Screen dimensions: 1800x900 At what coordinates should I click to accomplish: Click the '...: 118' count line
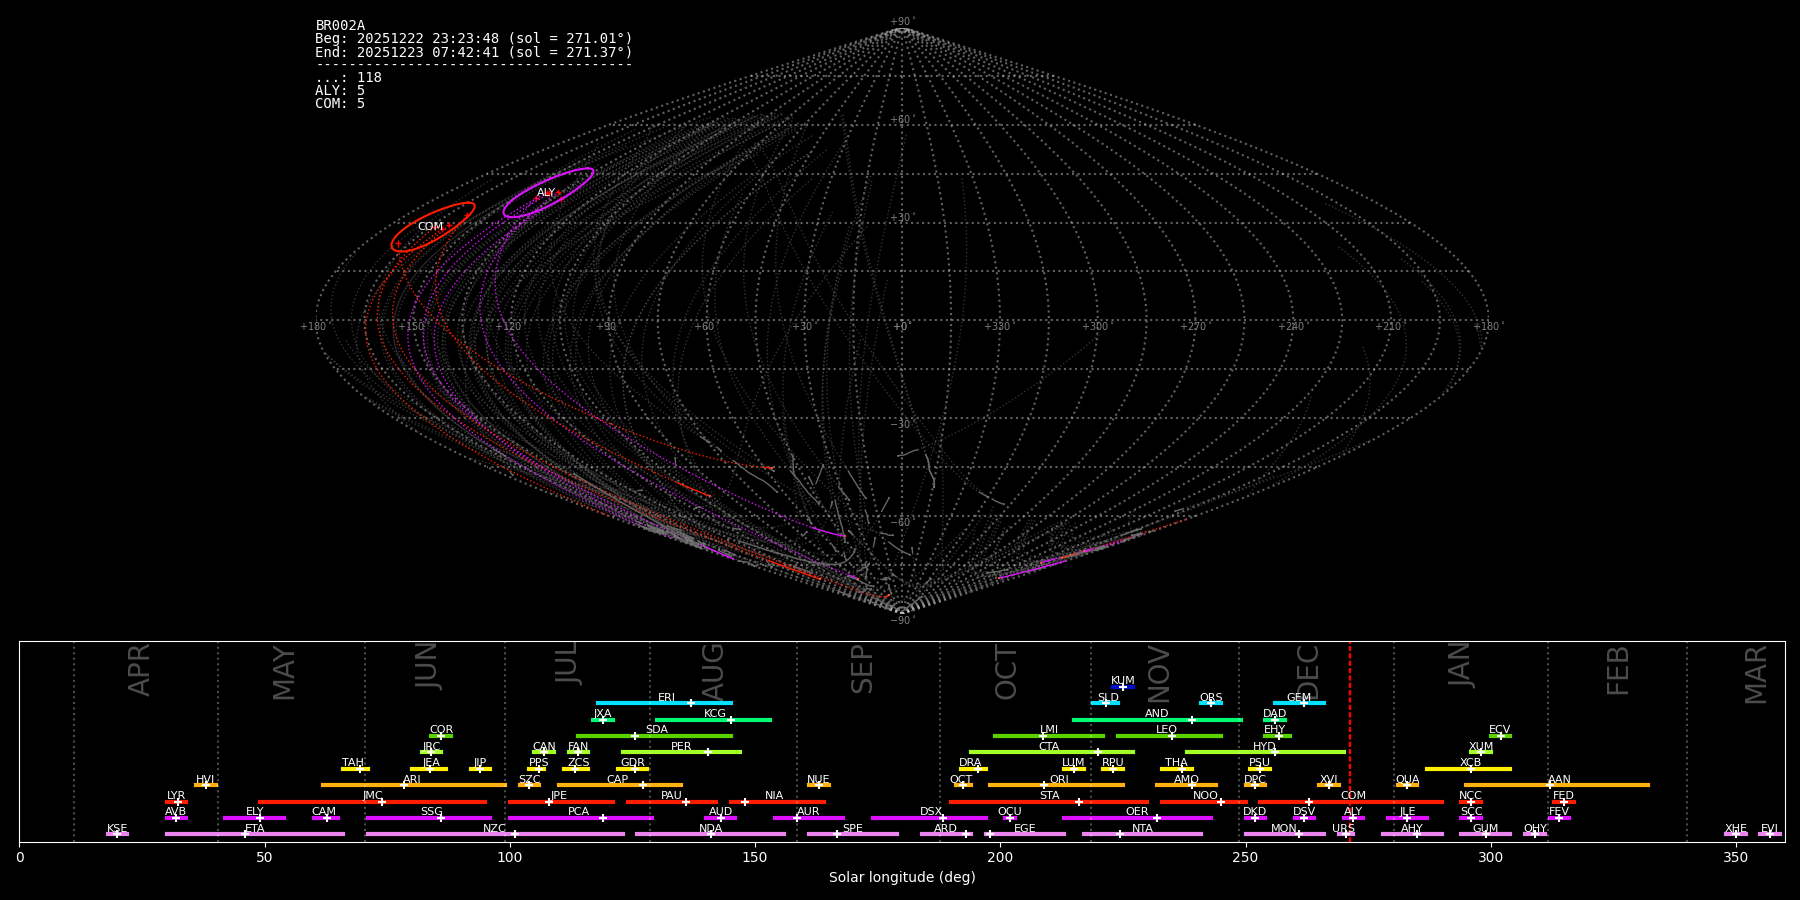pyautogui.click(x=348, y=78)
